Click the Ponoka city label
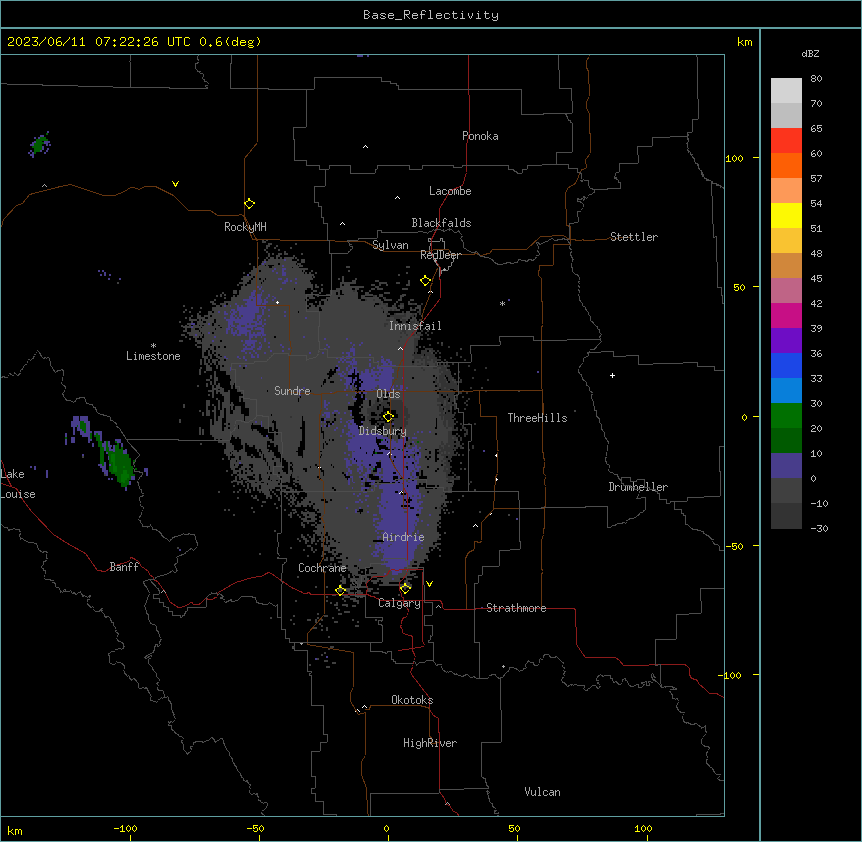 click(x=480, y=136)
